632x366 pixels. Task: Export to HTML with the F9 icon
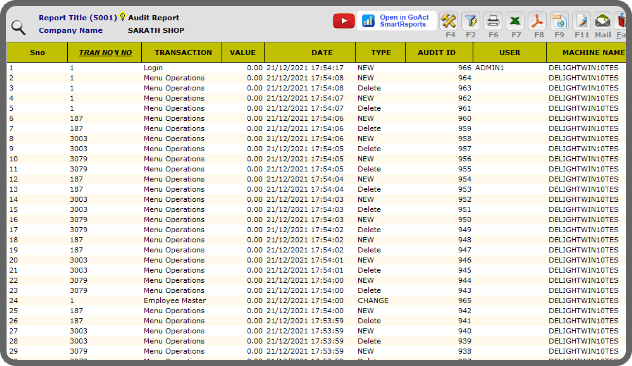pos(559,21)
